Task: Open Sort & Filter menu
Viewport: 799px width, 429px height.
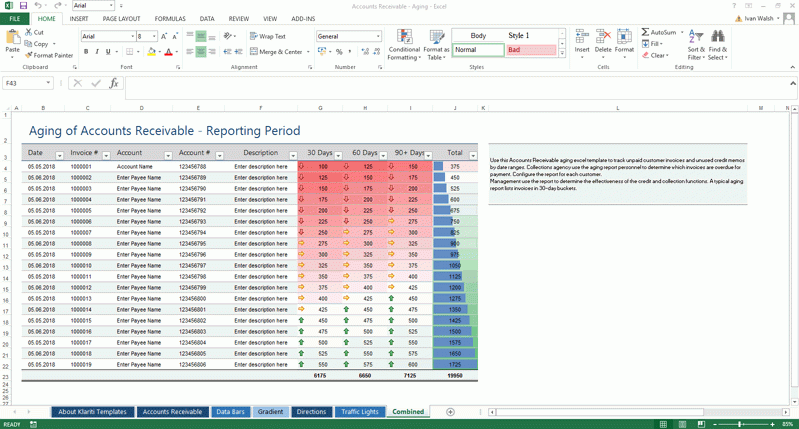Action: 695,44
